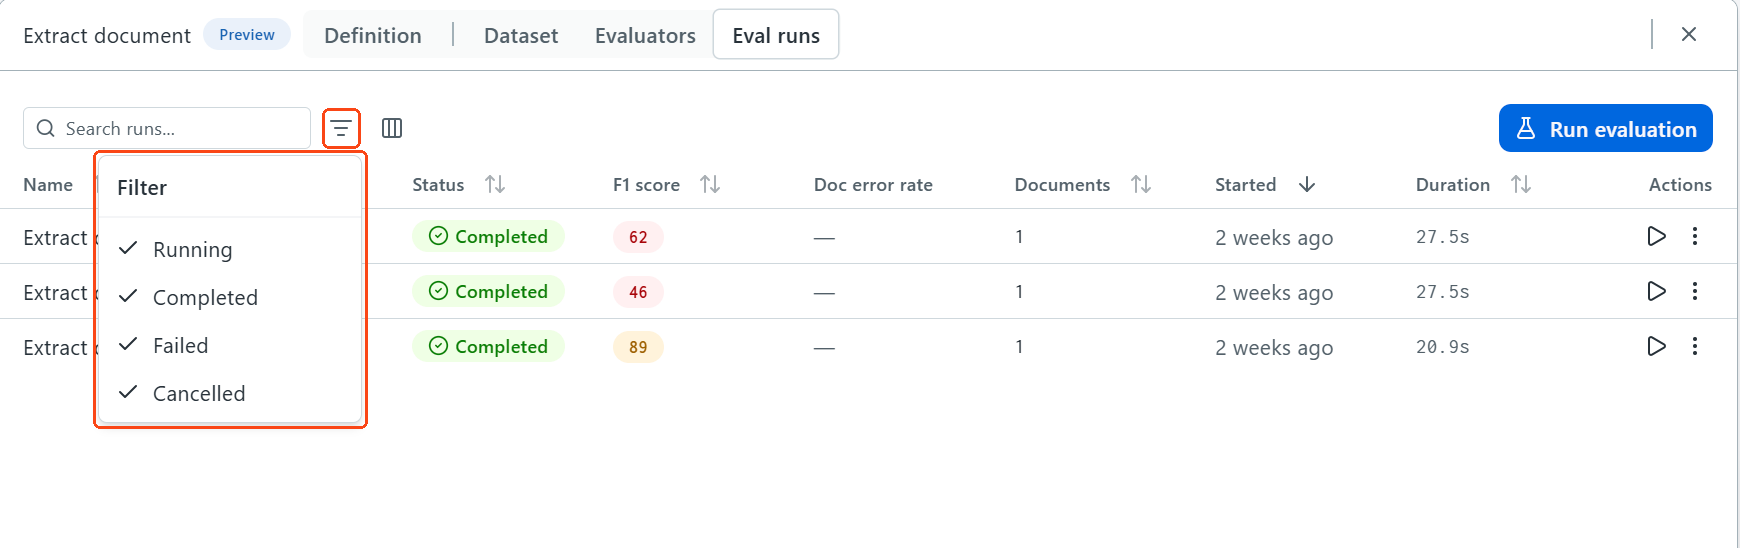This screenshot has width=1740, height=548.
Task: Sort by F1 score column arrows
Action: coord(710,184)
